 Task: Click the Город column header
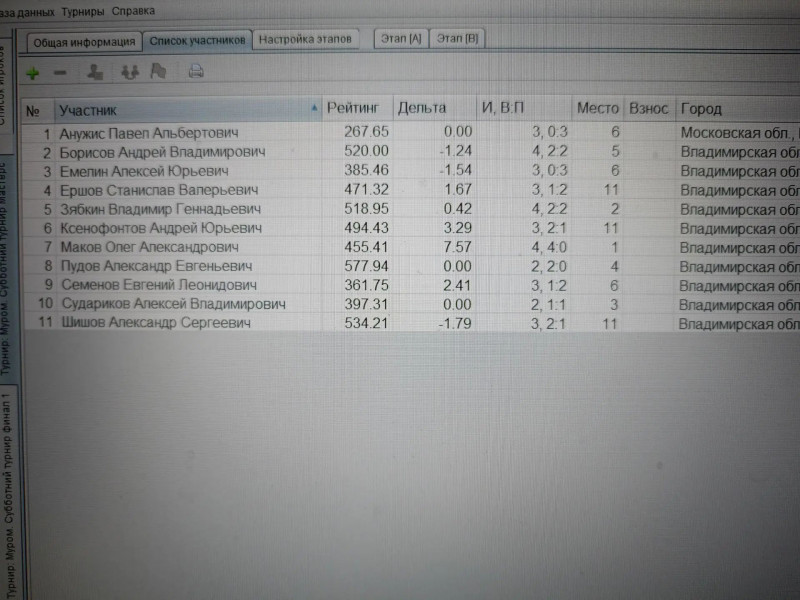click(737, 109)
